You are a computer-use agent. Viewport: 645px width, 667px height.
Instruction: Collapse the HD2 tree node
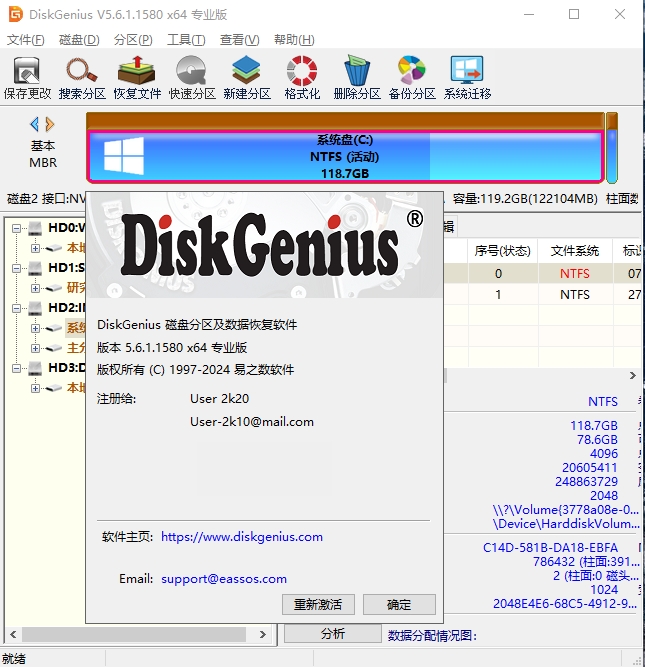16,308
